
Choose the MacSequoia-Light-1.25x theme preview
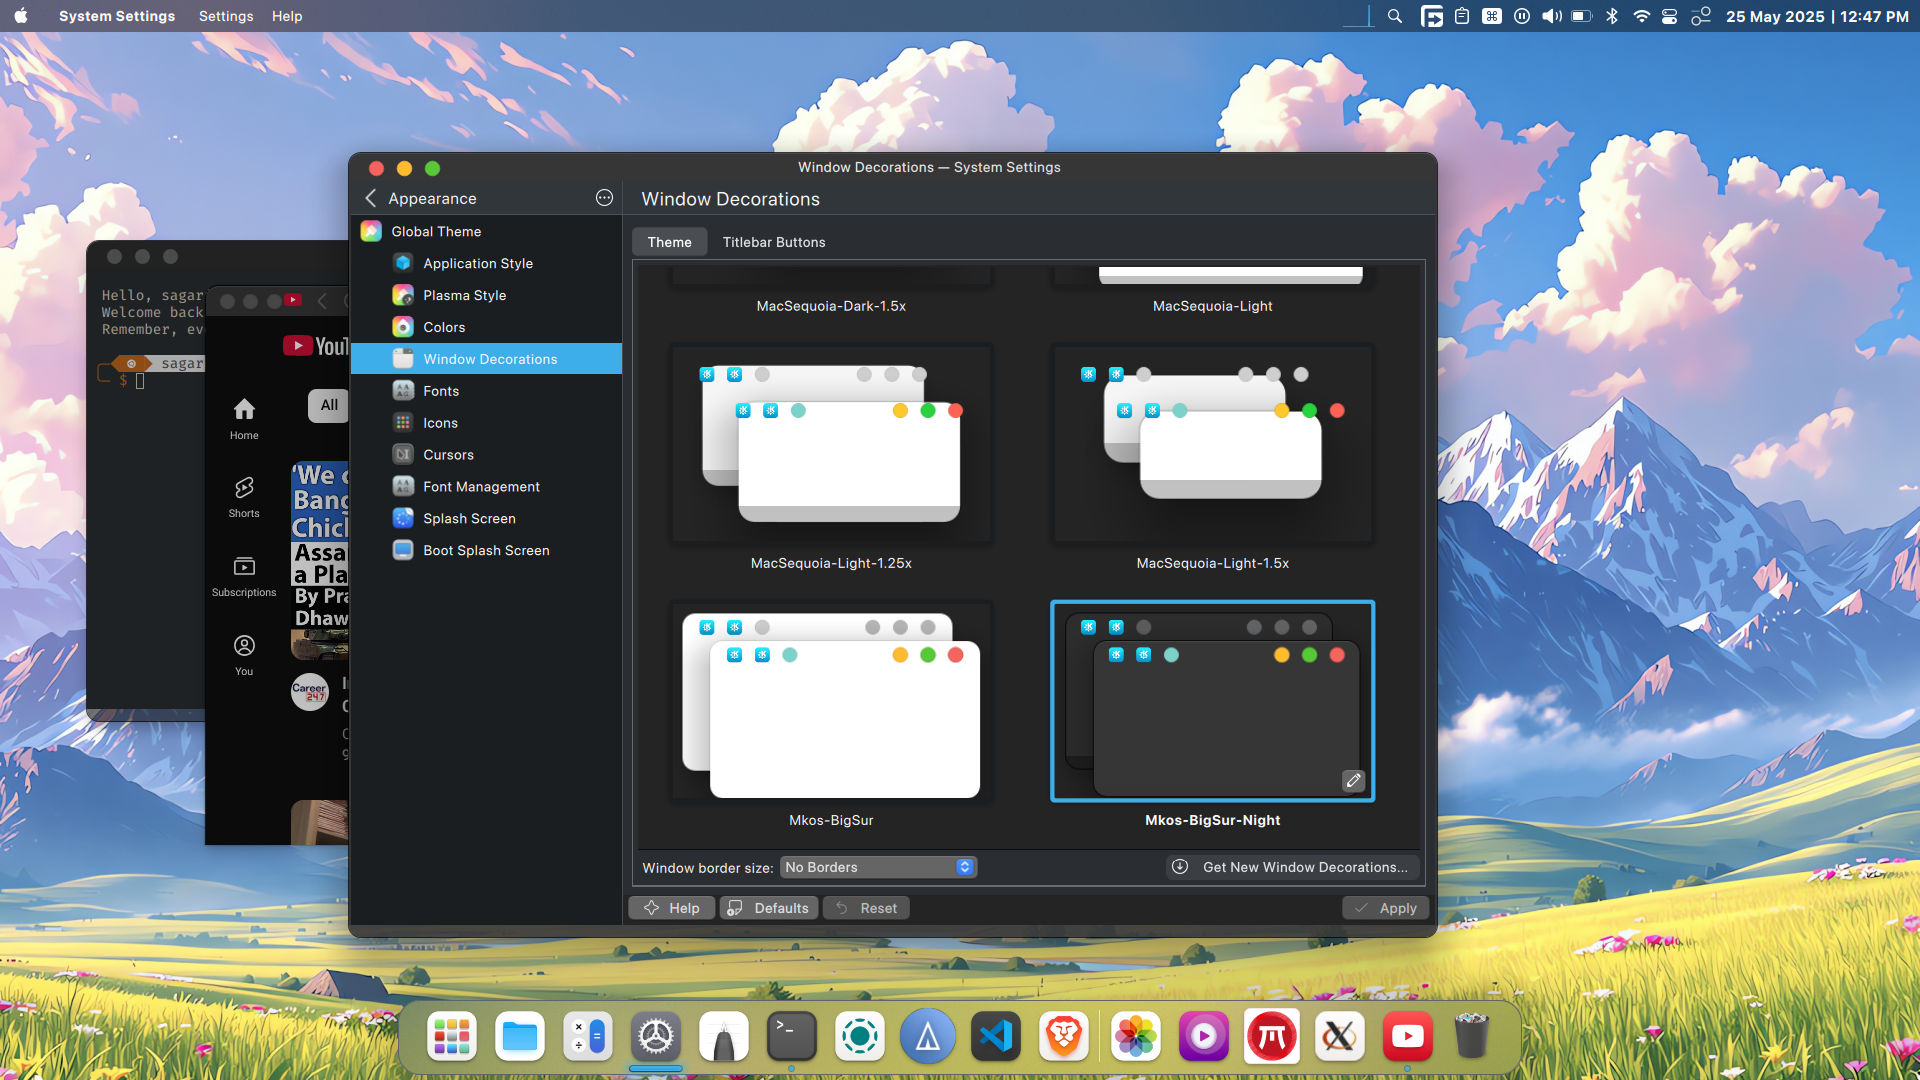click(831, 445)
